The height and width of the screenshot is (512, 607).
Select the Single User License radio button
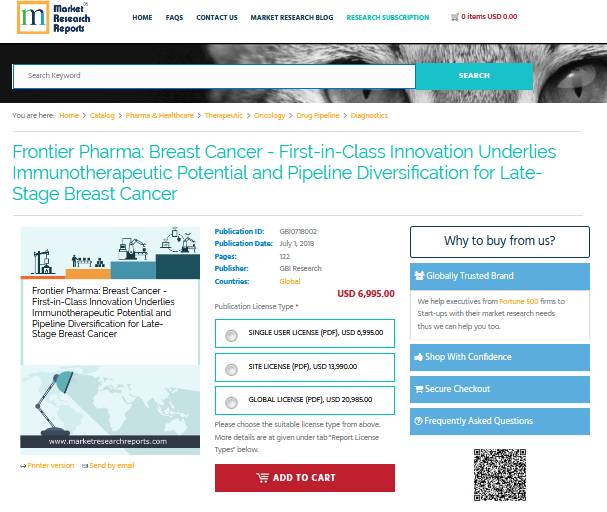click(232, 335)
